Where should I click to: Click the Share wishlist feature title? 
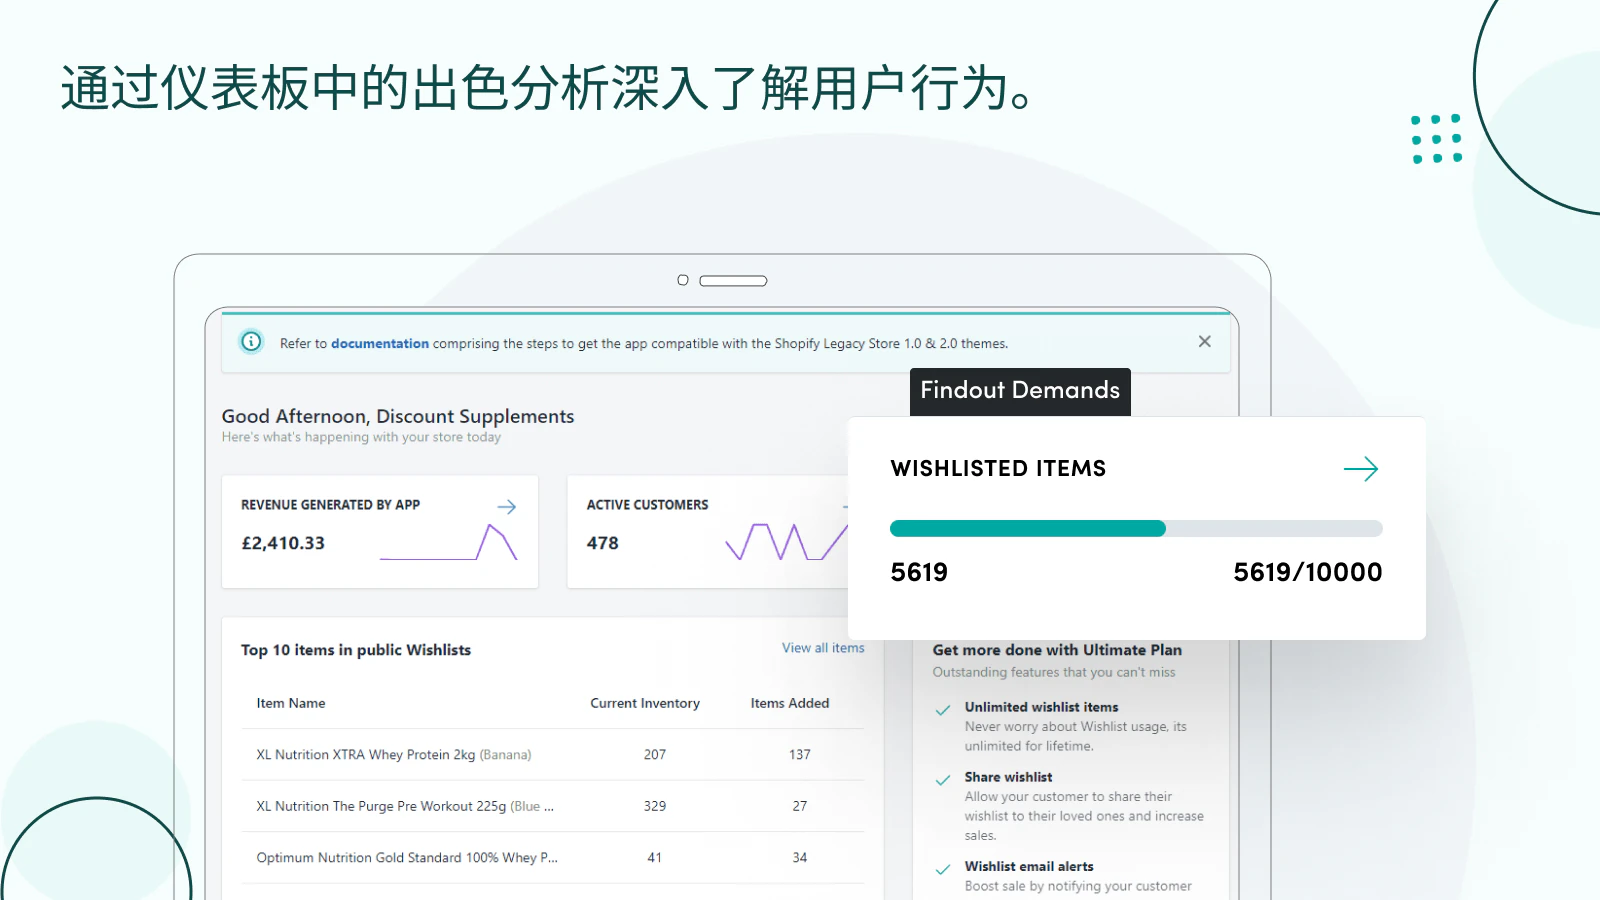pyautogui.click(x=1008, y=777)
